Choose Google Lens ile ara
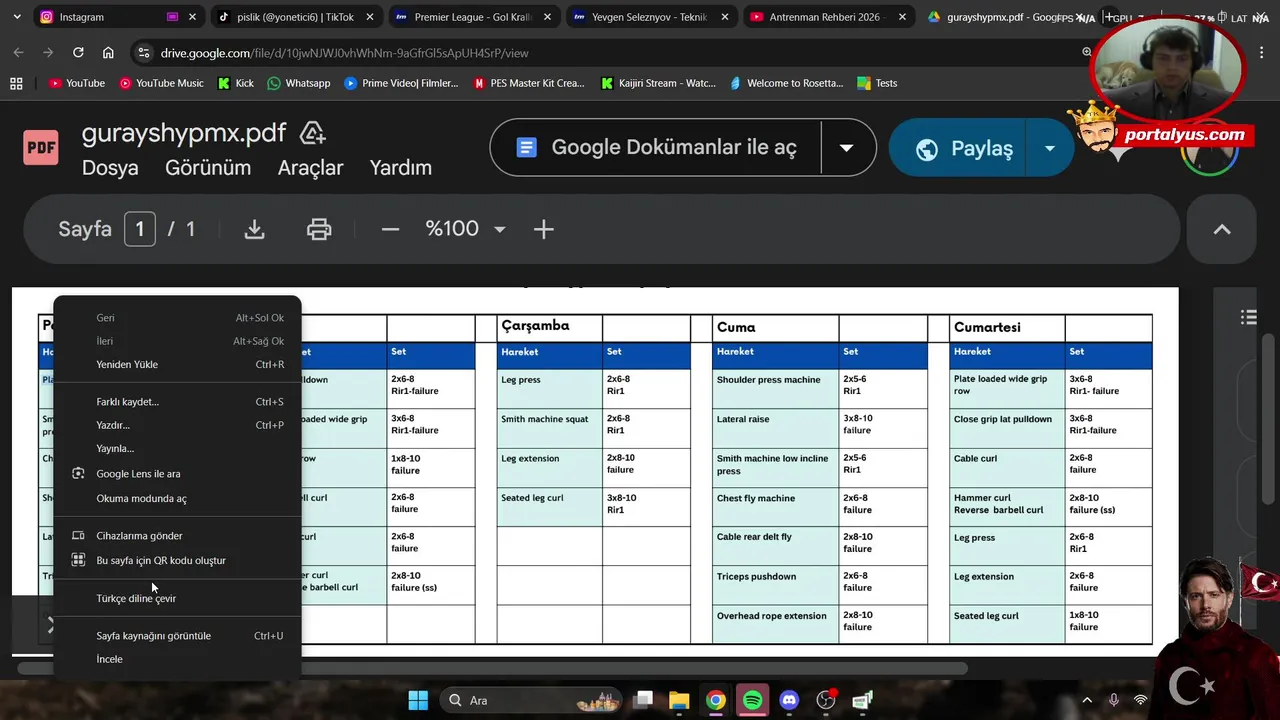The image size is (1280, 720). pyautogui.click(x=177, y=473)
